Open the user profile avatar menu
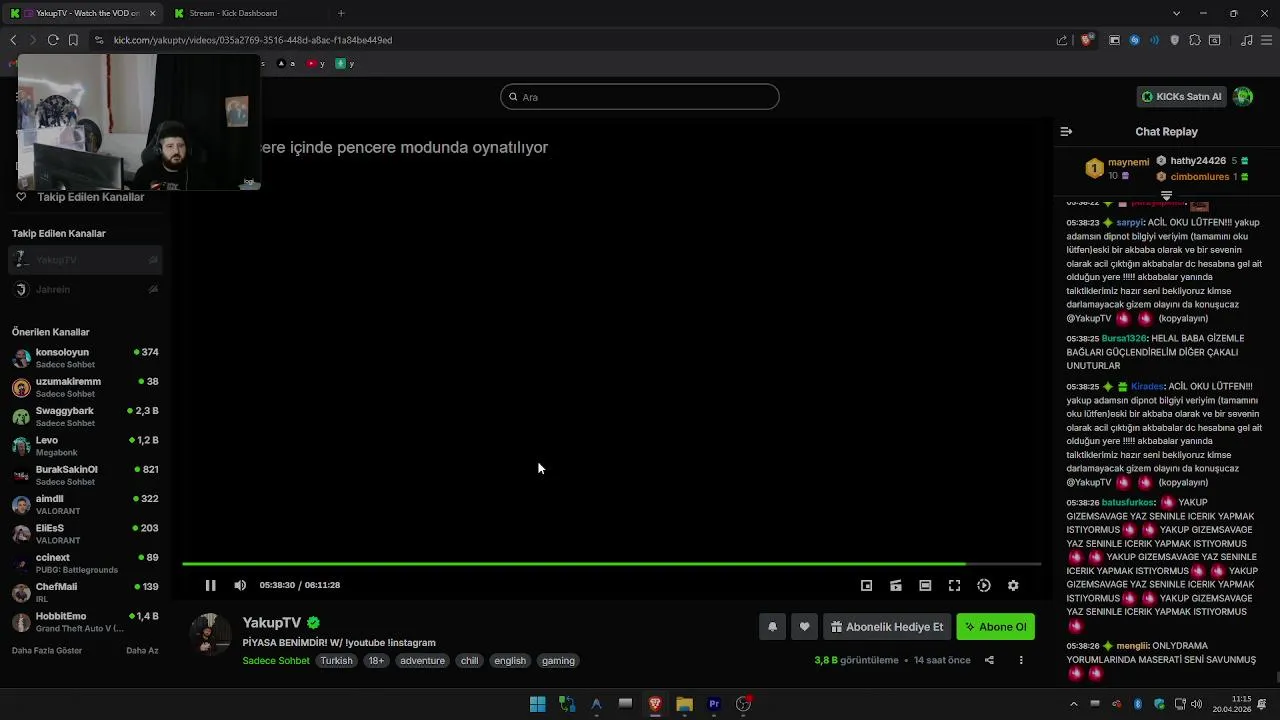Viewport: 1280px width, 720px height. [1243, 97]
